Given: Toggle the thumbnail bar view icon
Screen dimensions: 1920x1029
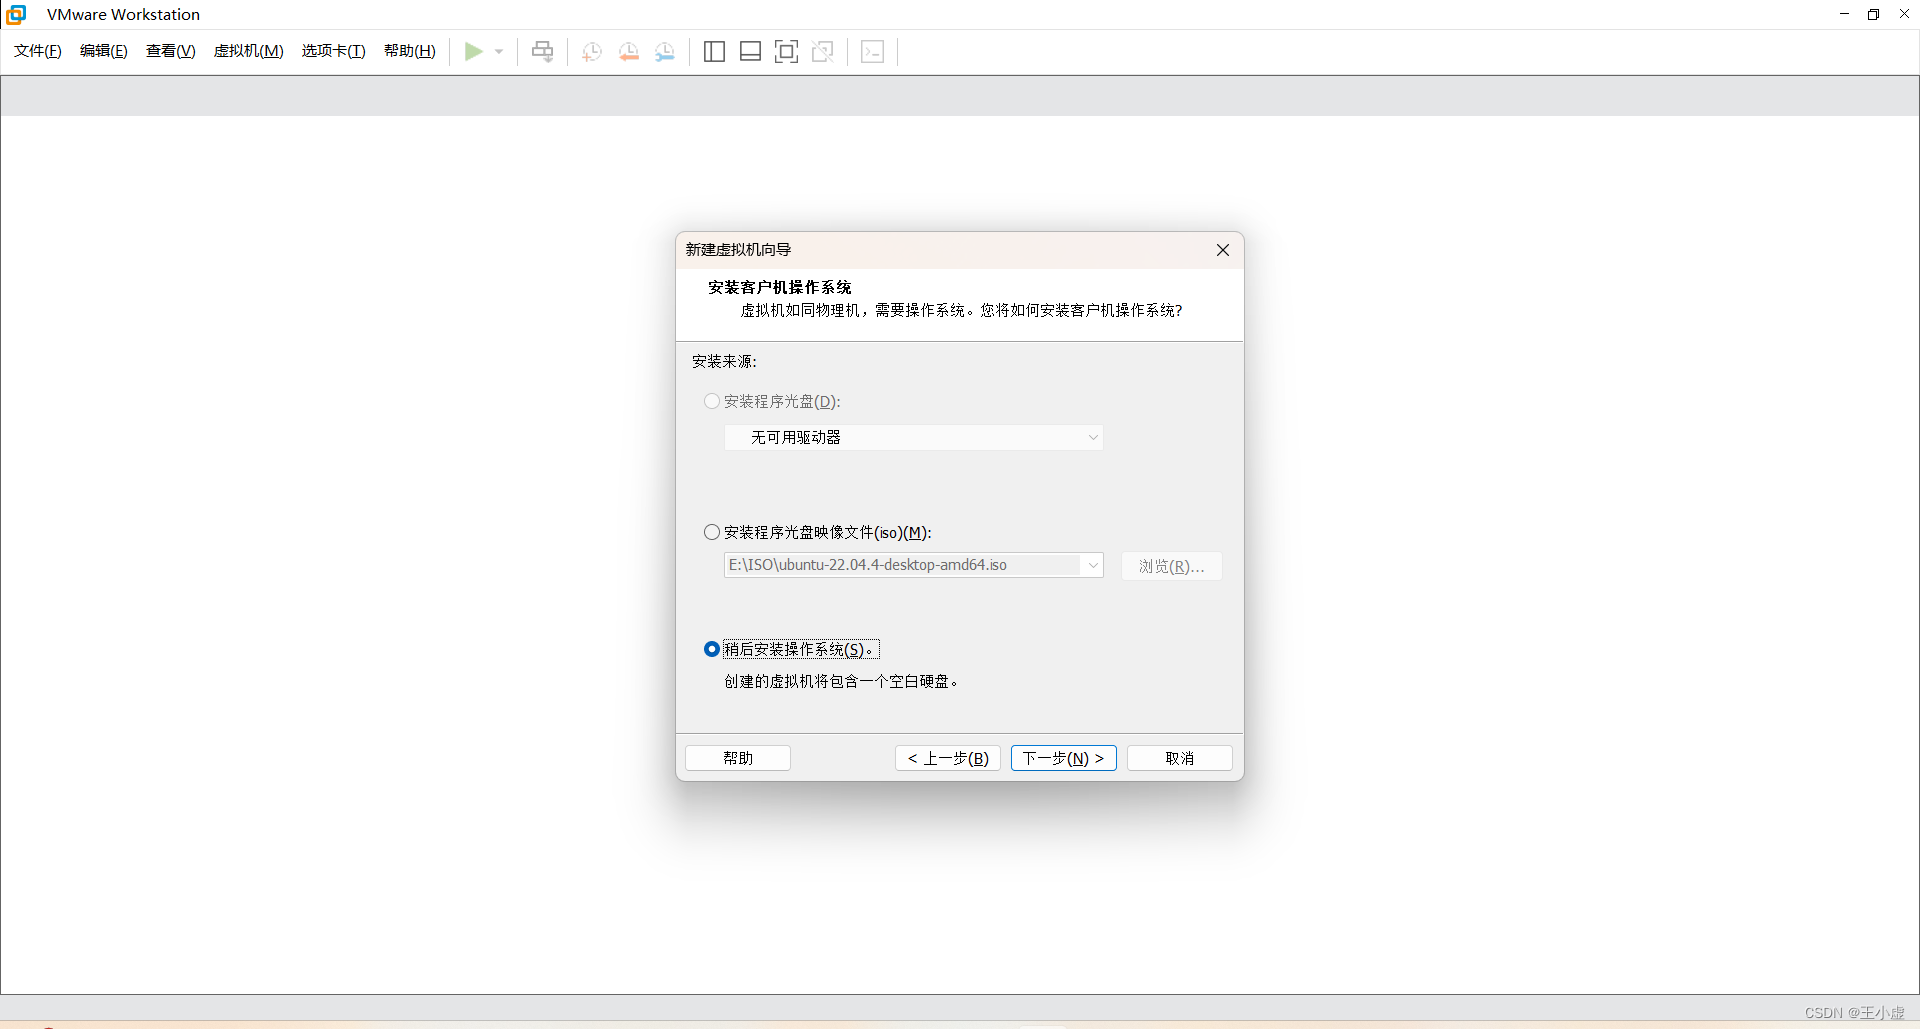Looking at the screenshot, I should click(750, 52).
